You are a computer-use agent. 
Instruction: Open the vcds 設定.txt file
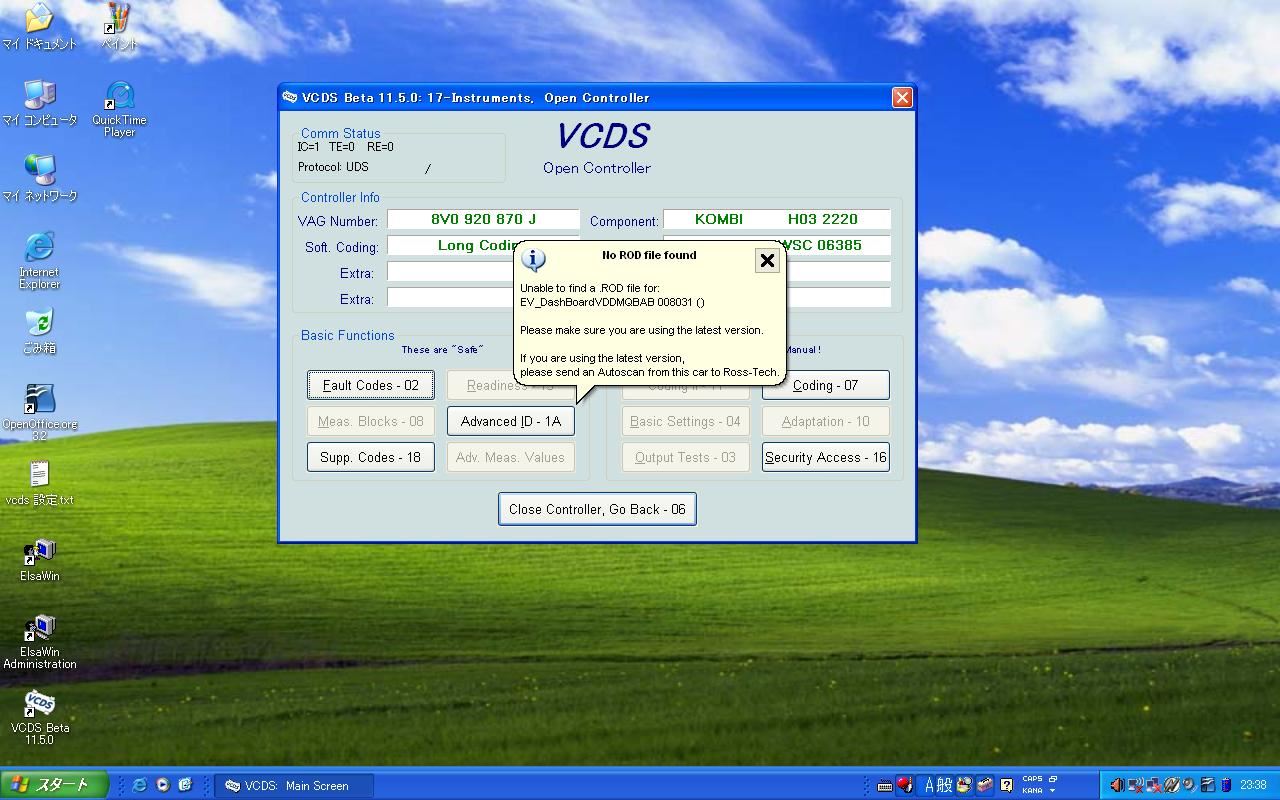tap(39, 483)
